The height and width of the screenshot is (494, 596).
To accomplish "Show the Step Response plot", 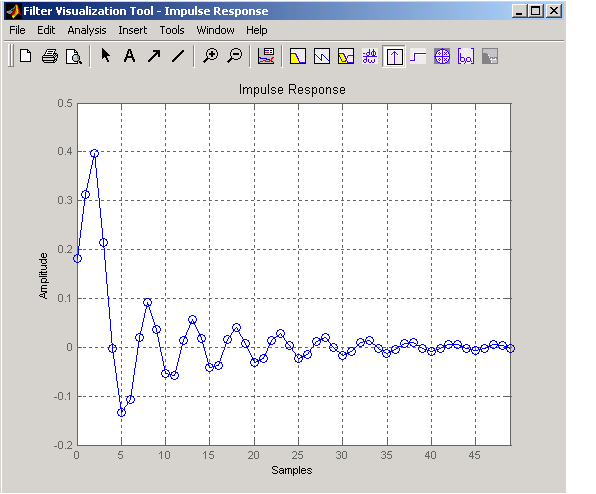I will point(418,56).
